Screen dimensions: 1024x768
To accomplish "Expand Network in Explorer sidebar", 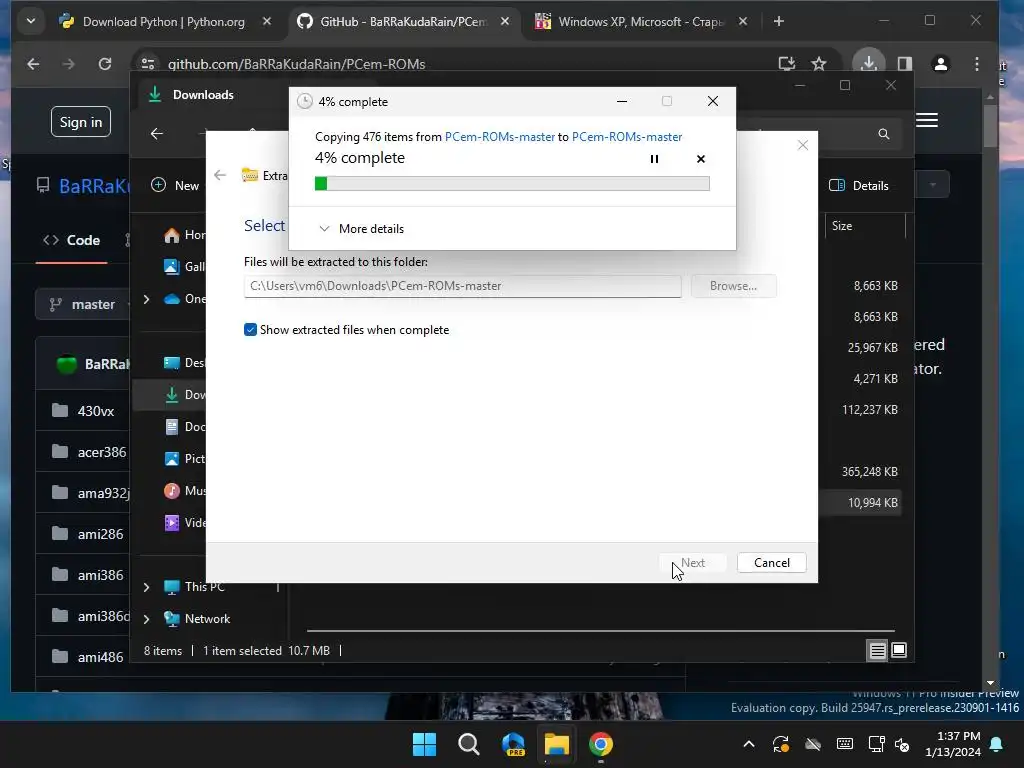I will coord(146,619).
